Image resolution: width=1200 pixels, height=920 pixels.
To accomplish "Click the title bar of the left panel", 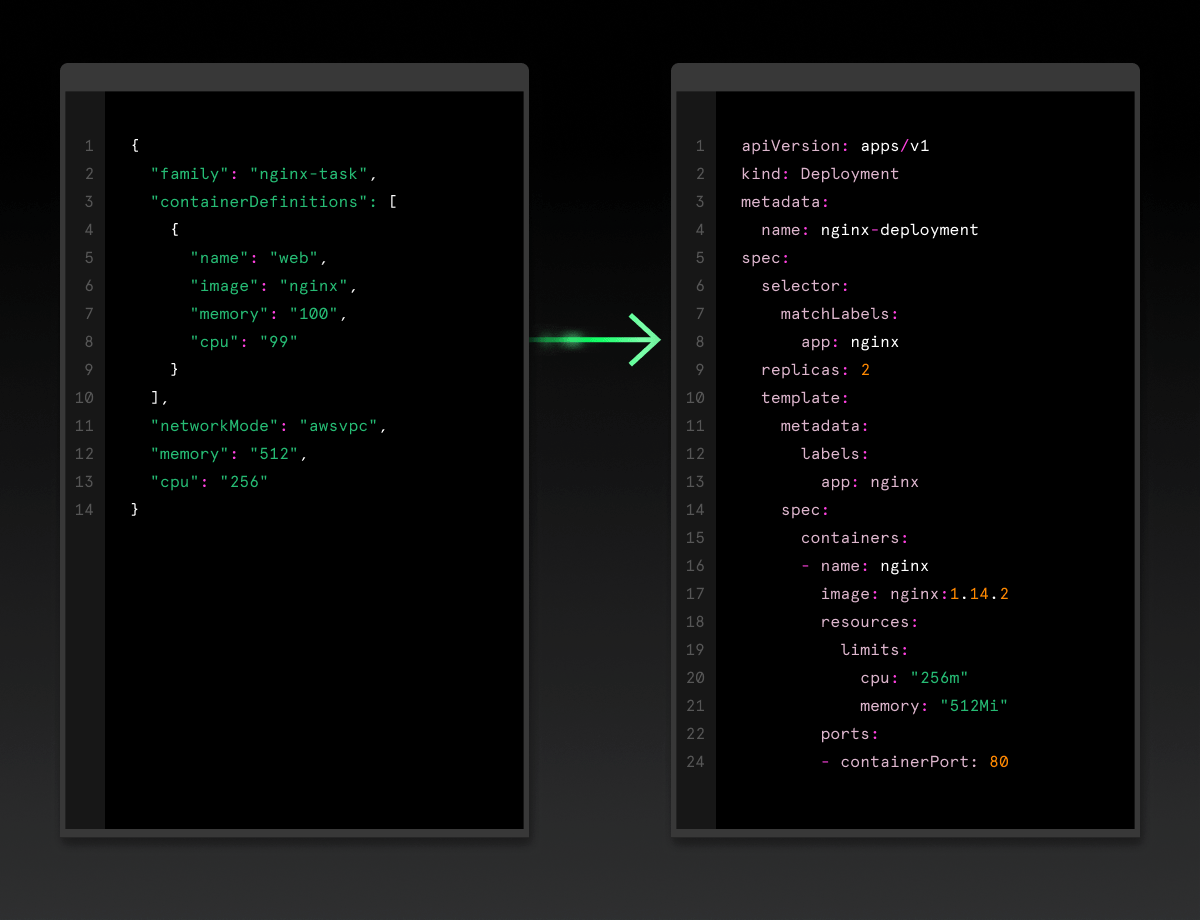I will (294, 77).
